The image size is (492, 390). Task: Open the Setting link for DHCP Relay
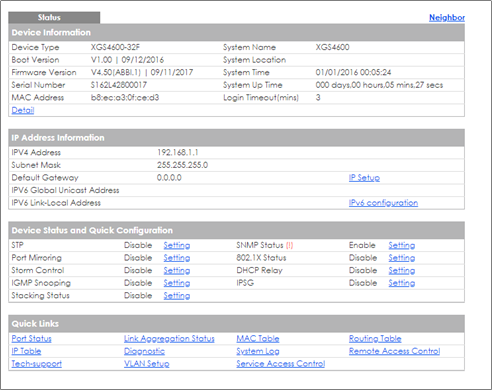click(x=402, y=270)
